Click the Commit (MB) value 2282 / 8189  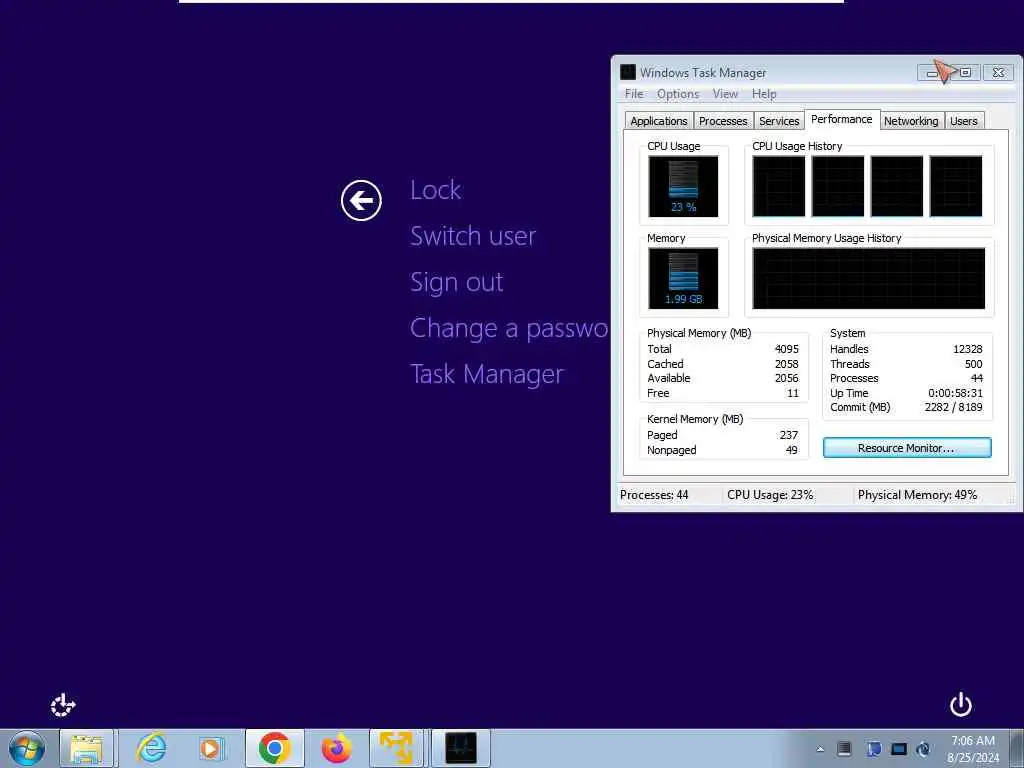click(953, 408)
